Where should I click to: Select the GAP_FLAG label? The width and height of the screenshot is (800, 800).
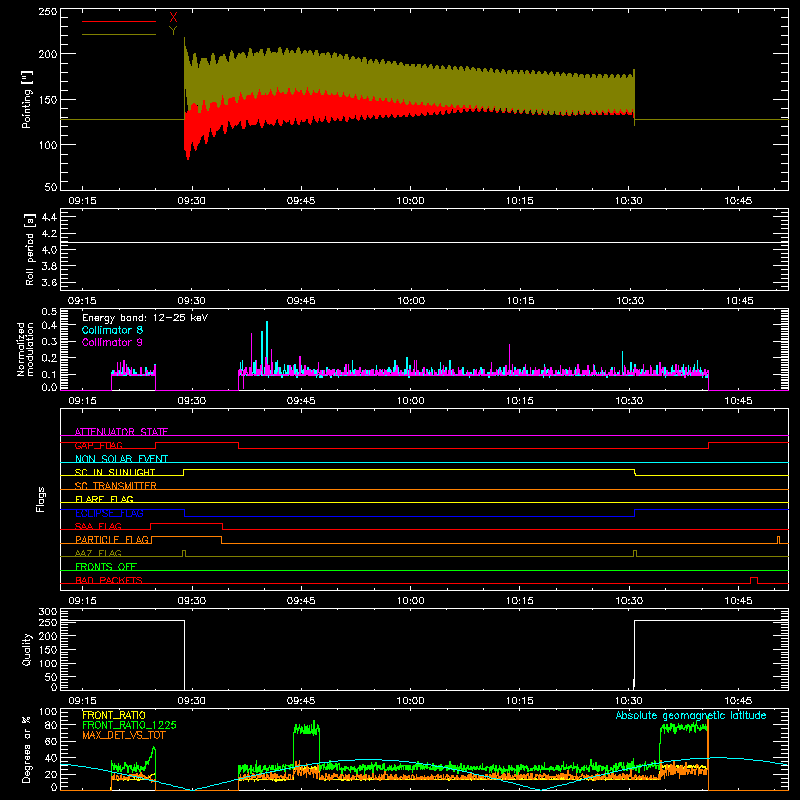coord(98,445)
